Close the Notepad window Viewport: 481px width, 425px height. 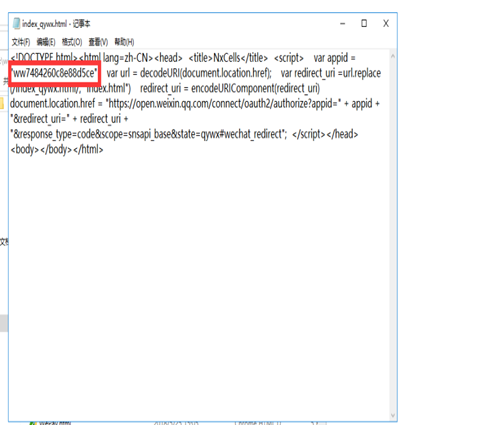tap(386, 24)
